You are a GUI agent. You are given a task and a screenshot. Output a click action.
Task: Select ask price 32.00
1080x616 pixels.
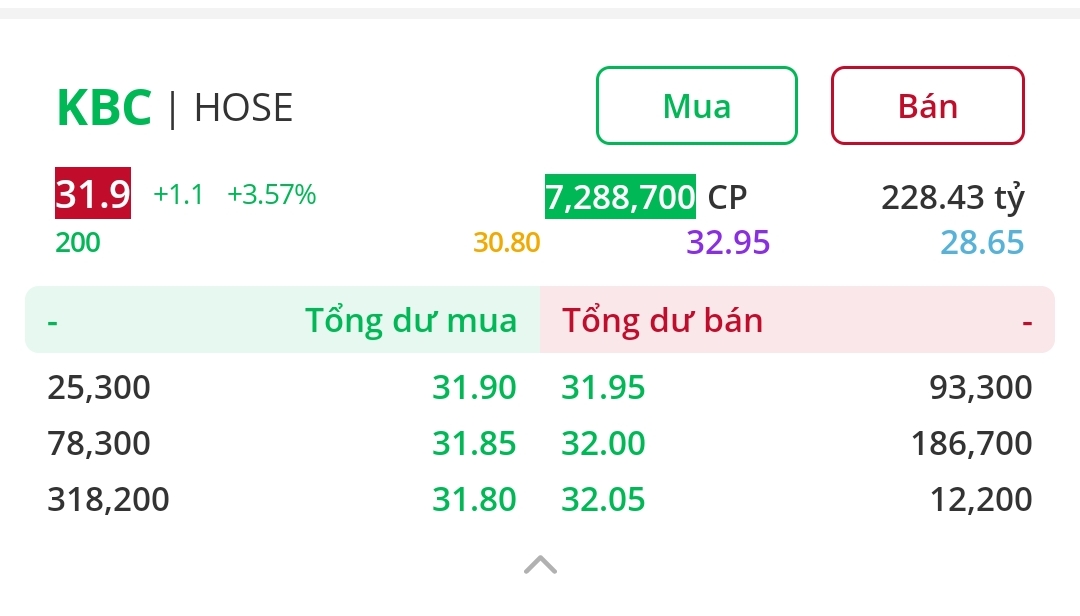(604, 443)
